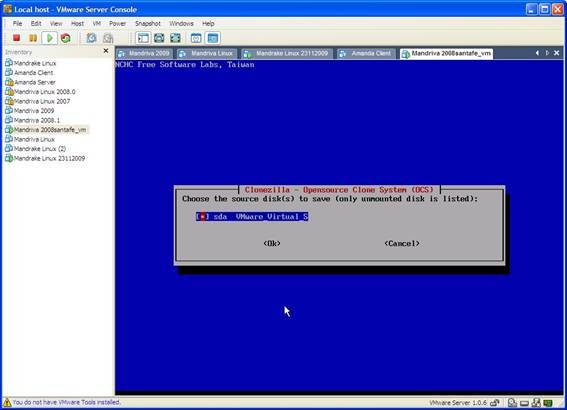Click the Revert to snapshot toolbar icon
Viewport: 567px width, 410px height.
click(108, 38)
